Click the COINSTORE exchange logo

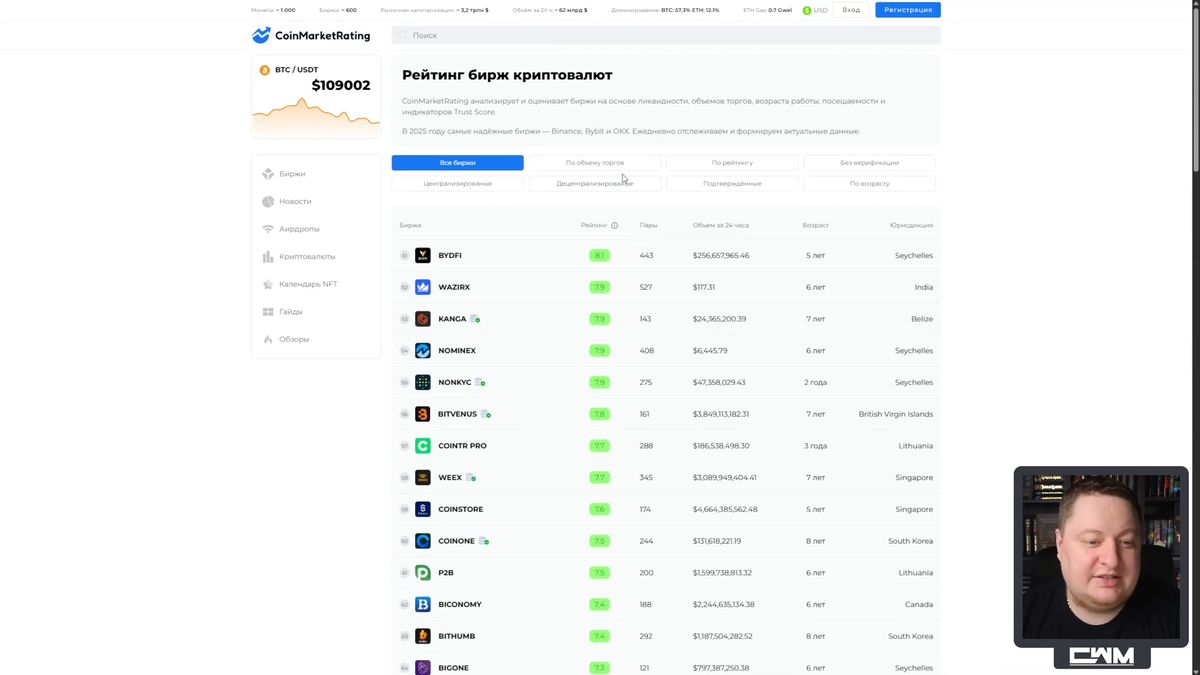(x=423, y=509)
